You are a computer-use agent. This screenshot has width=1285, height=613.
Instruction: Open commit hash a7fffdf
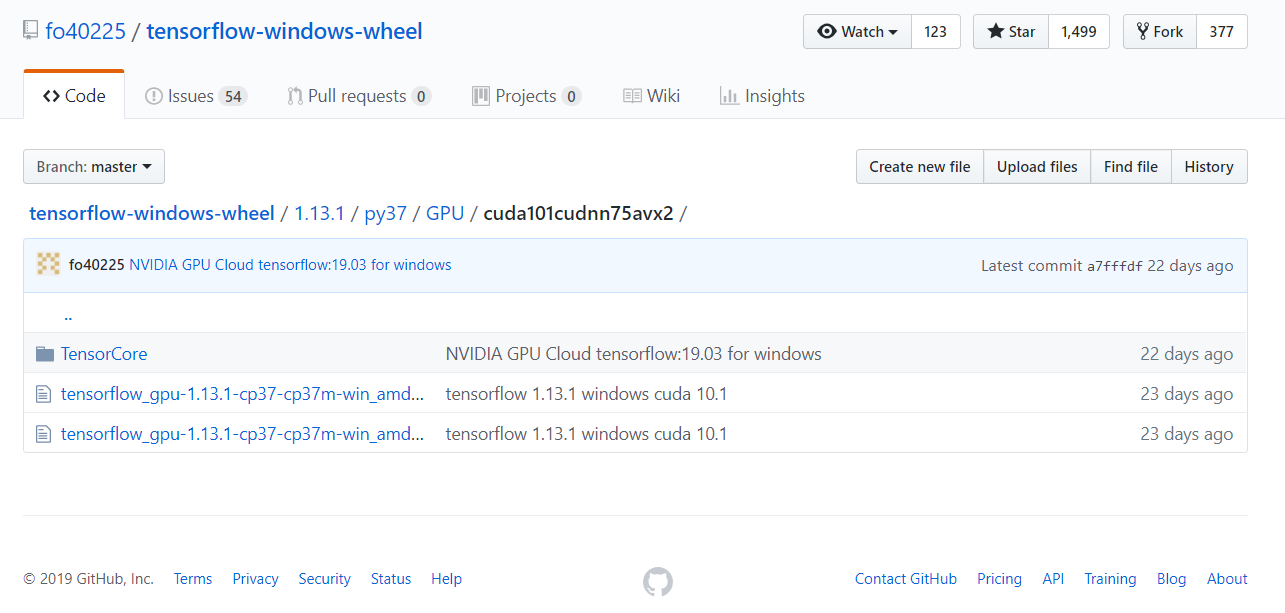(x=1115, y=266)
